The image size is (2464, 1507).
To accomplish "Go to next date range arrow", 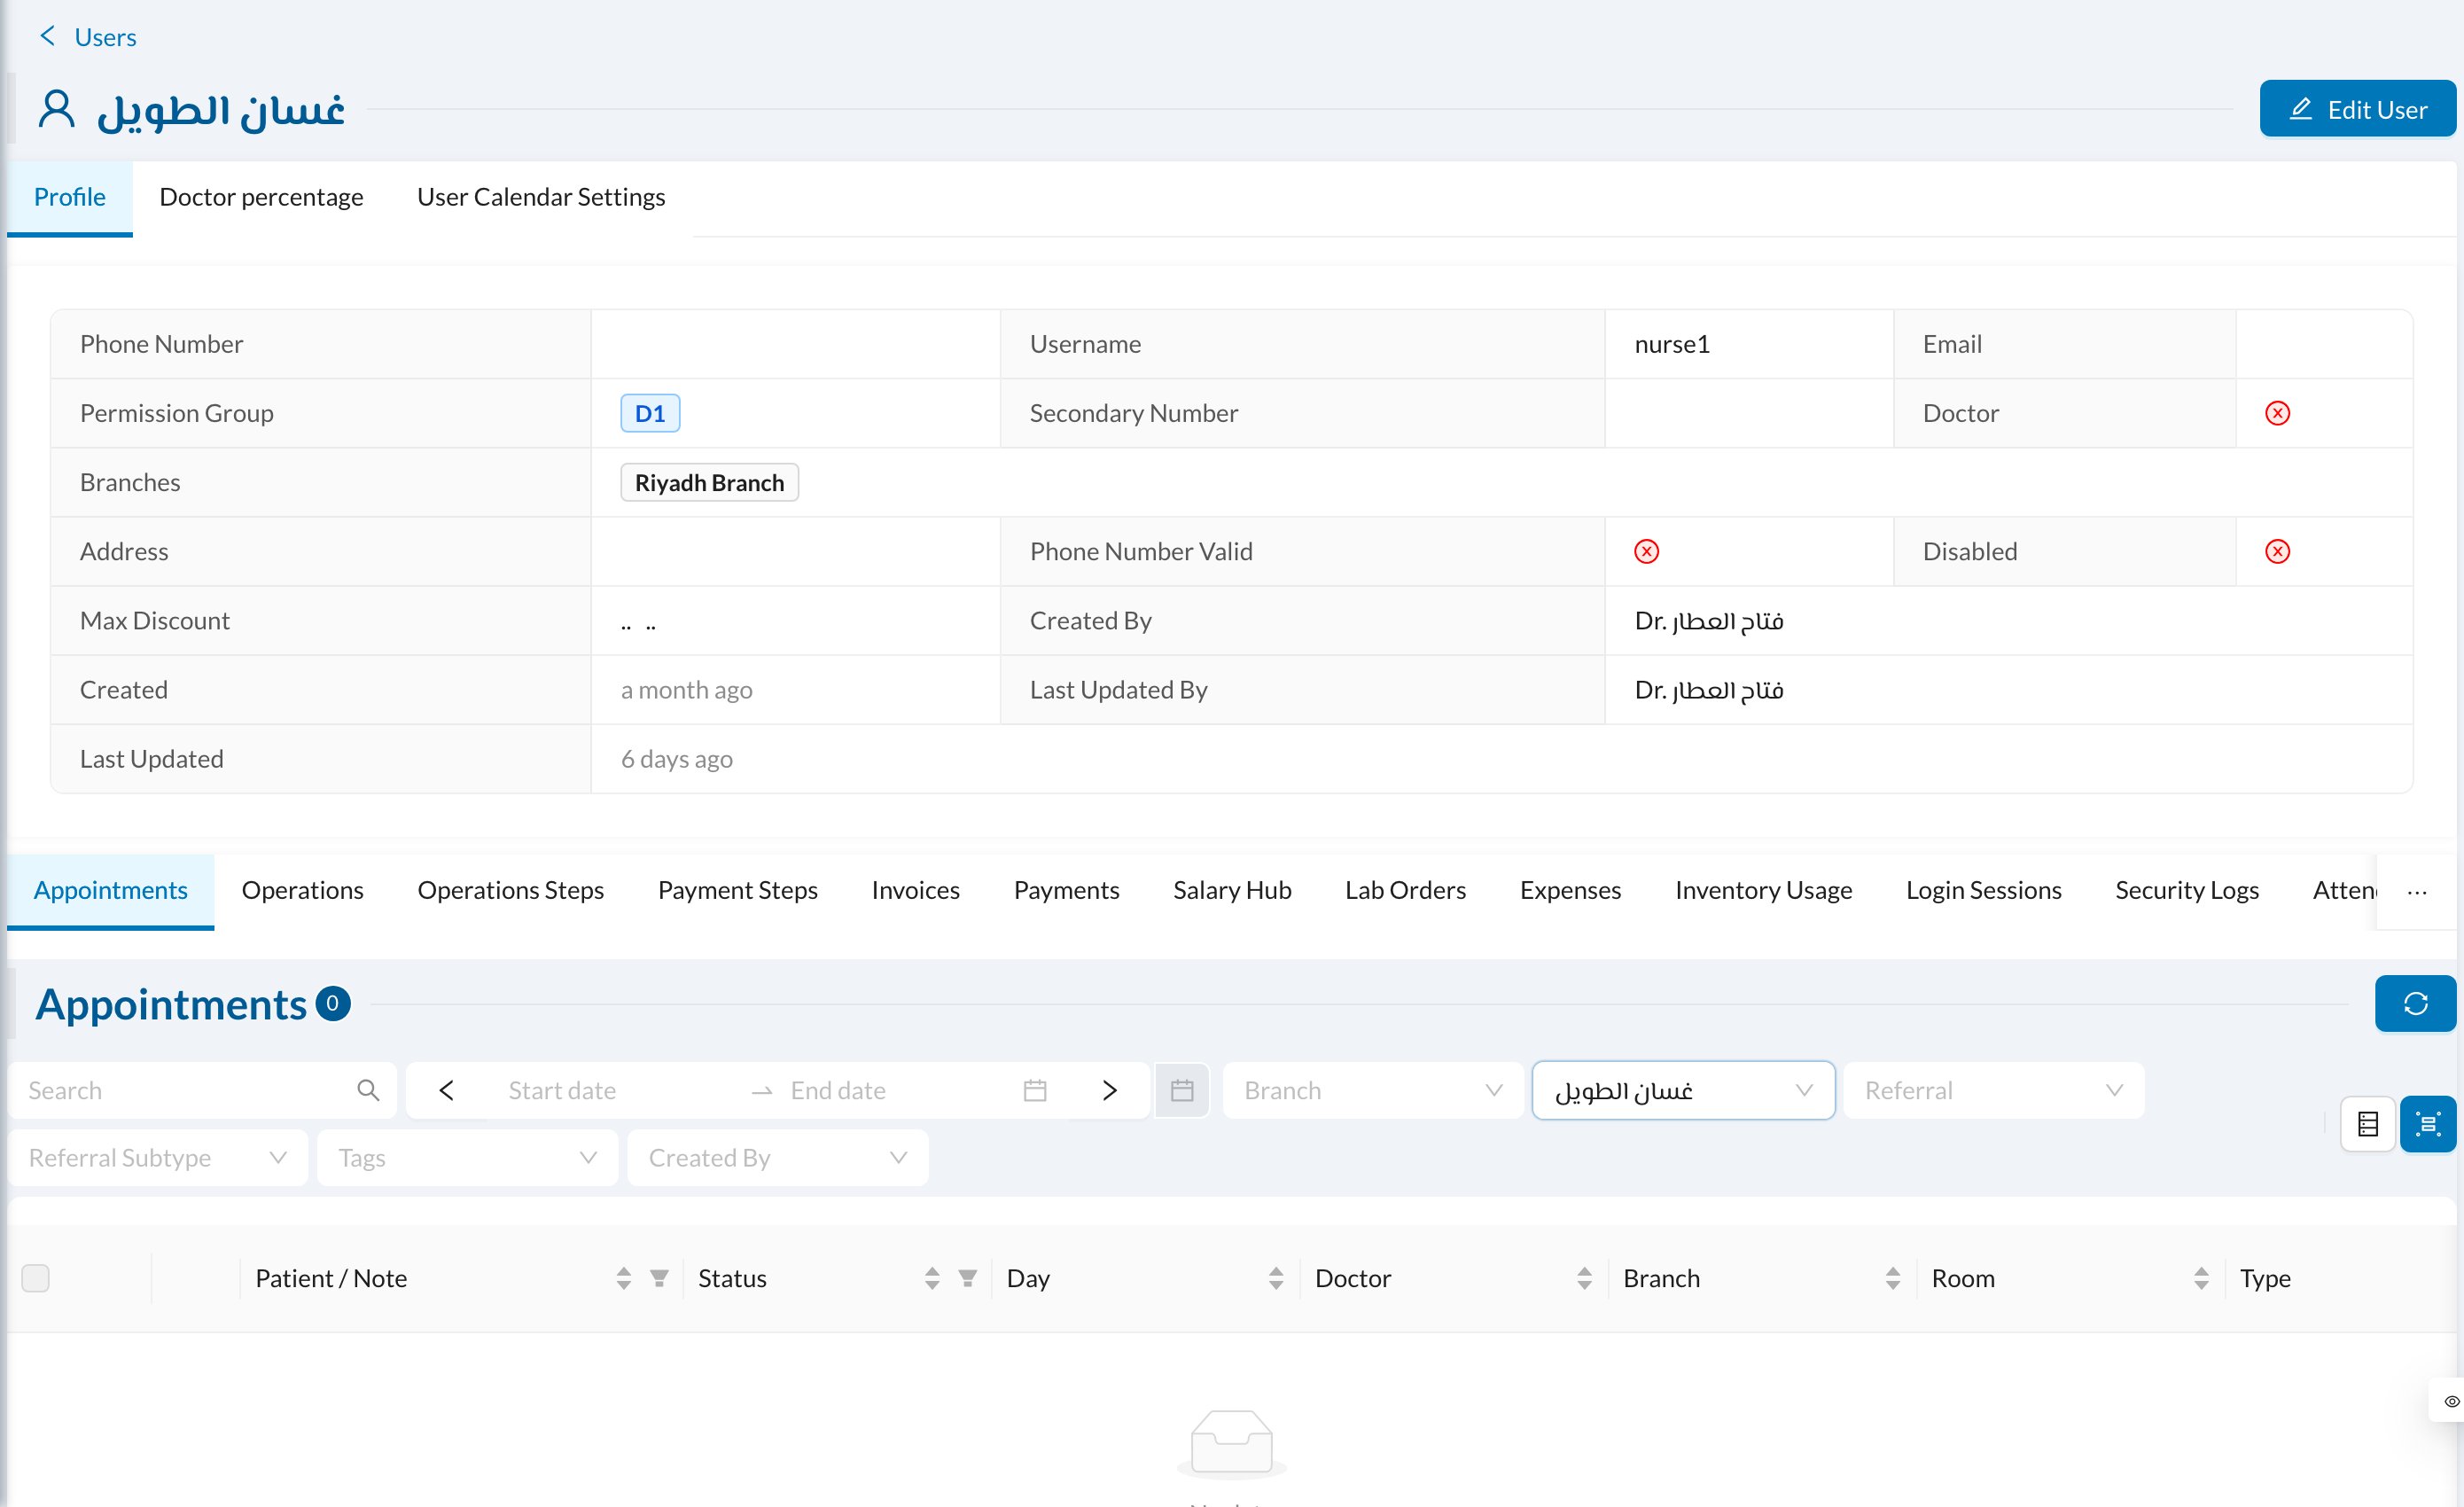I will (1109, 1090).
